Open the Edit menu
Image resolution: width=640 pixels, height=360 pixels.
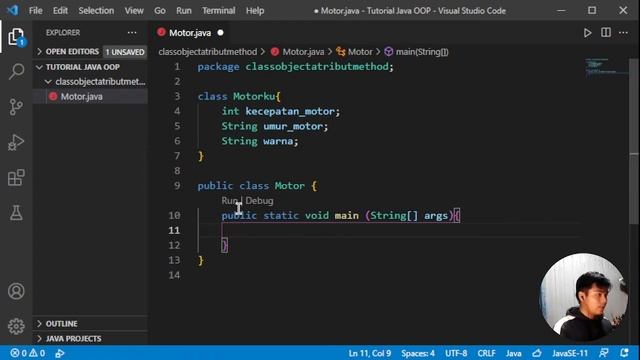(60, 11)
